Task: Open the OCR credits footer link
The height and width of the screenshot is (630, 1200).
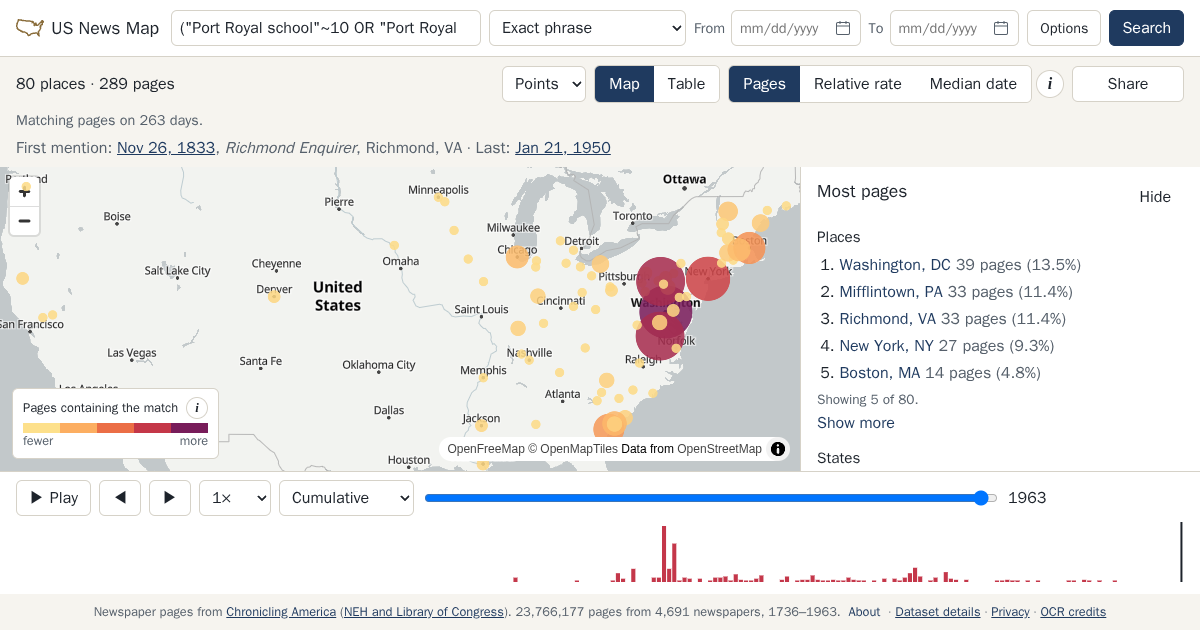Action: (1073, 612)
